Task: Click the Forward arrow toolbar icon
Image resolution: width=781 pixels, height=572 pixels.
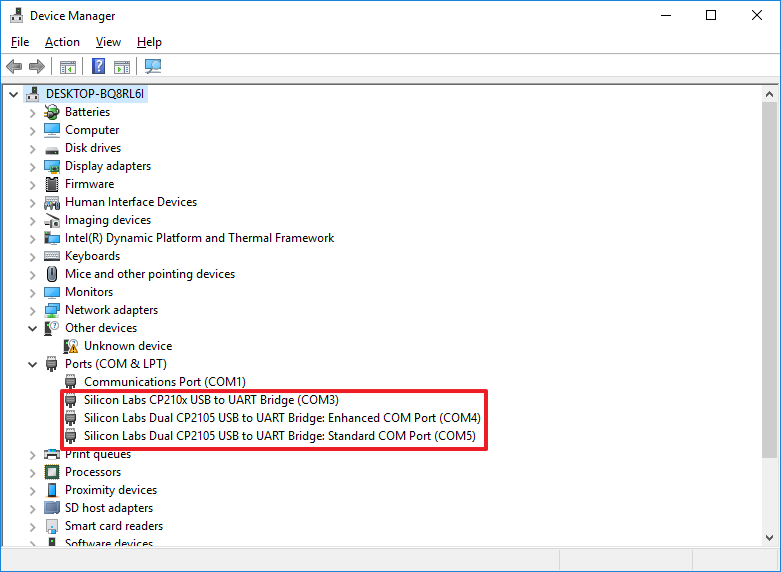Action: point(37,66)
